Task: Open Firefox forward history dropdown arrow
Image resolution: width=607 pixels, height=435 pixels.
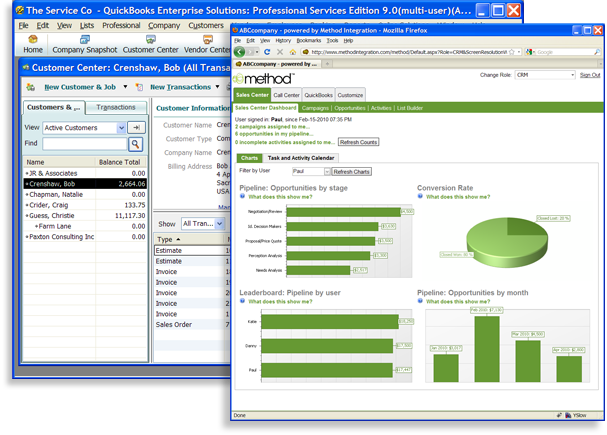Action: coord(257,52)
